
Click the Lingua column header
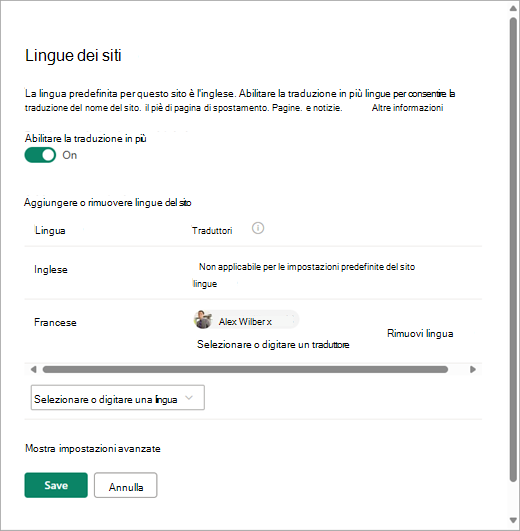[50, 231]
